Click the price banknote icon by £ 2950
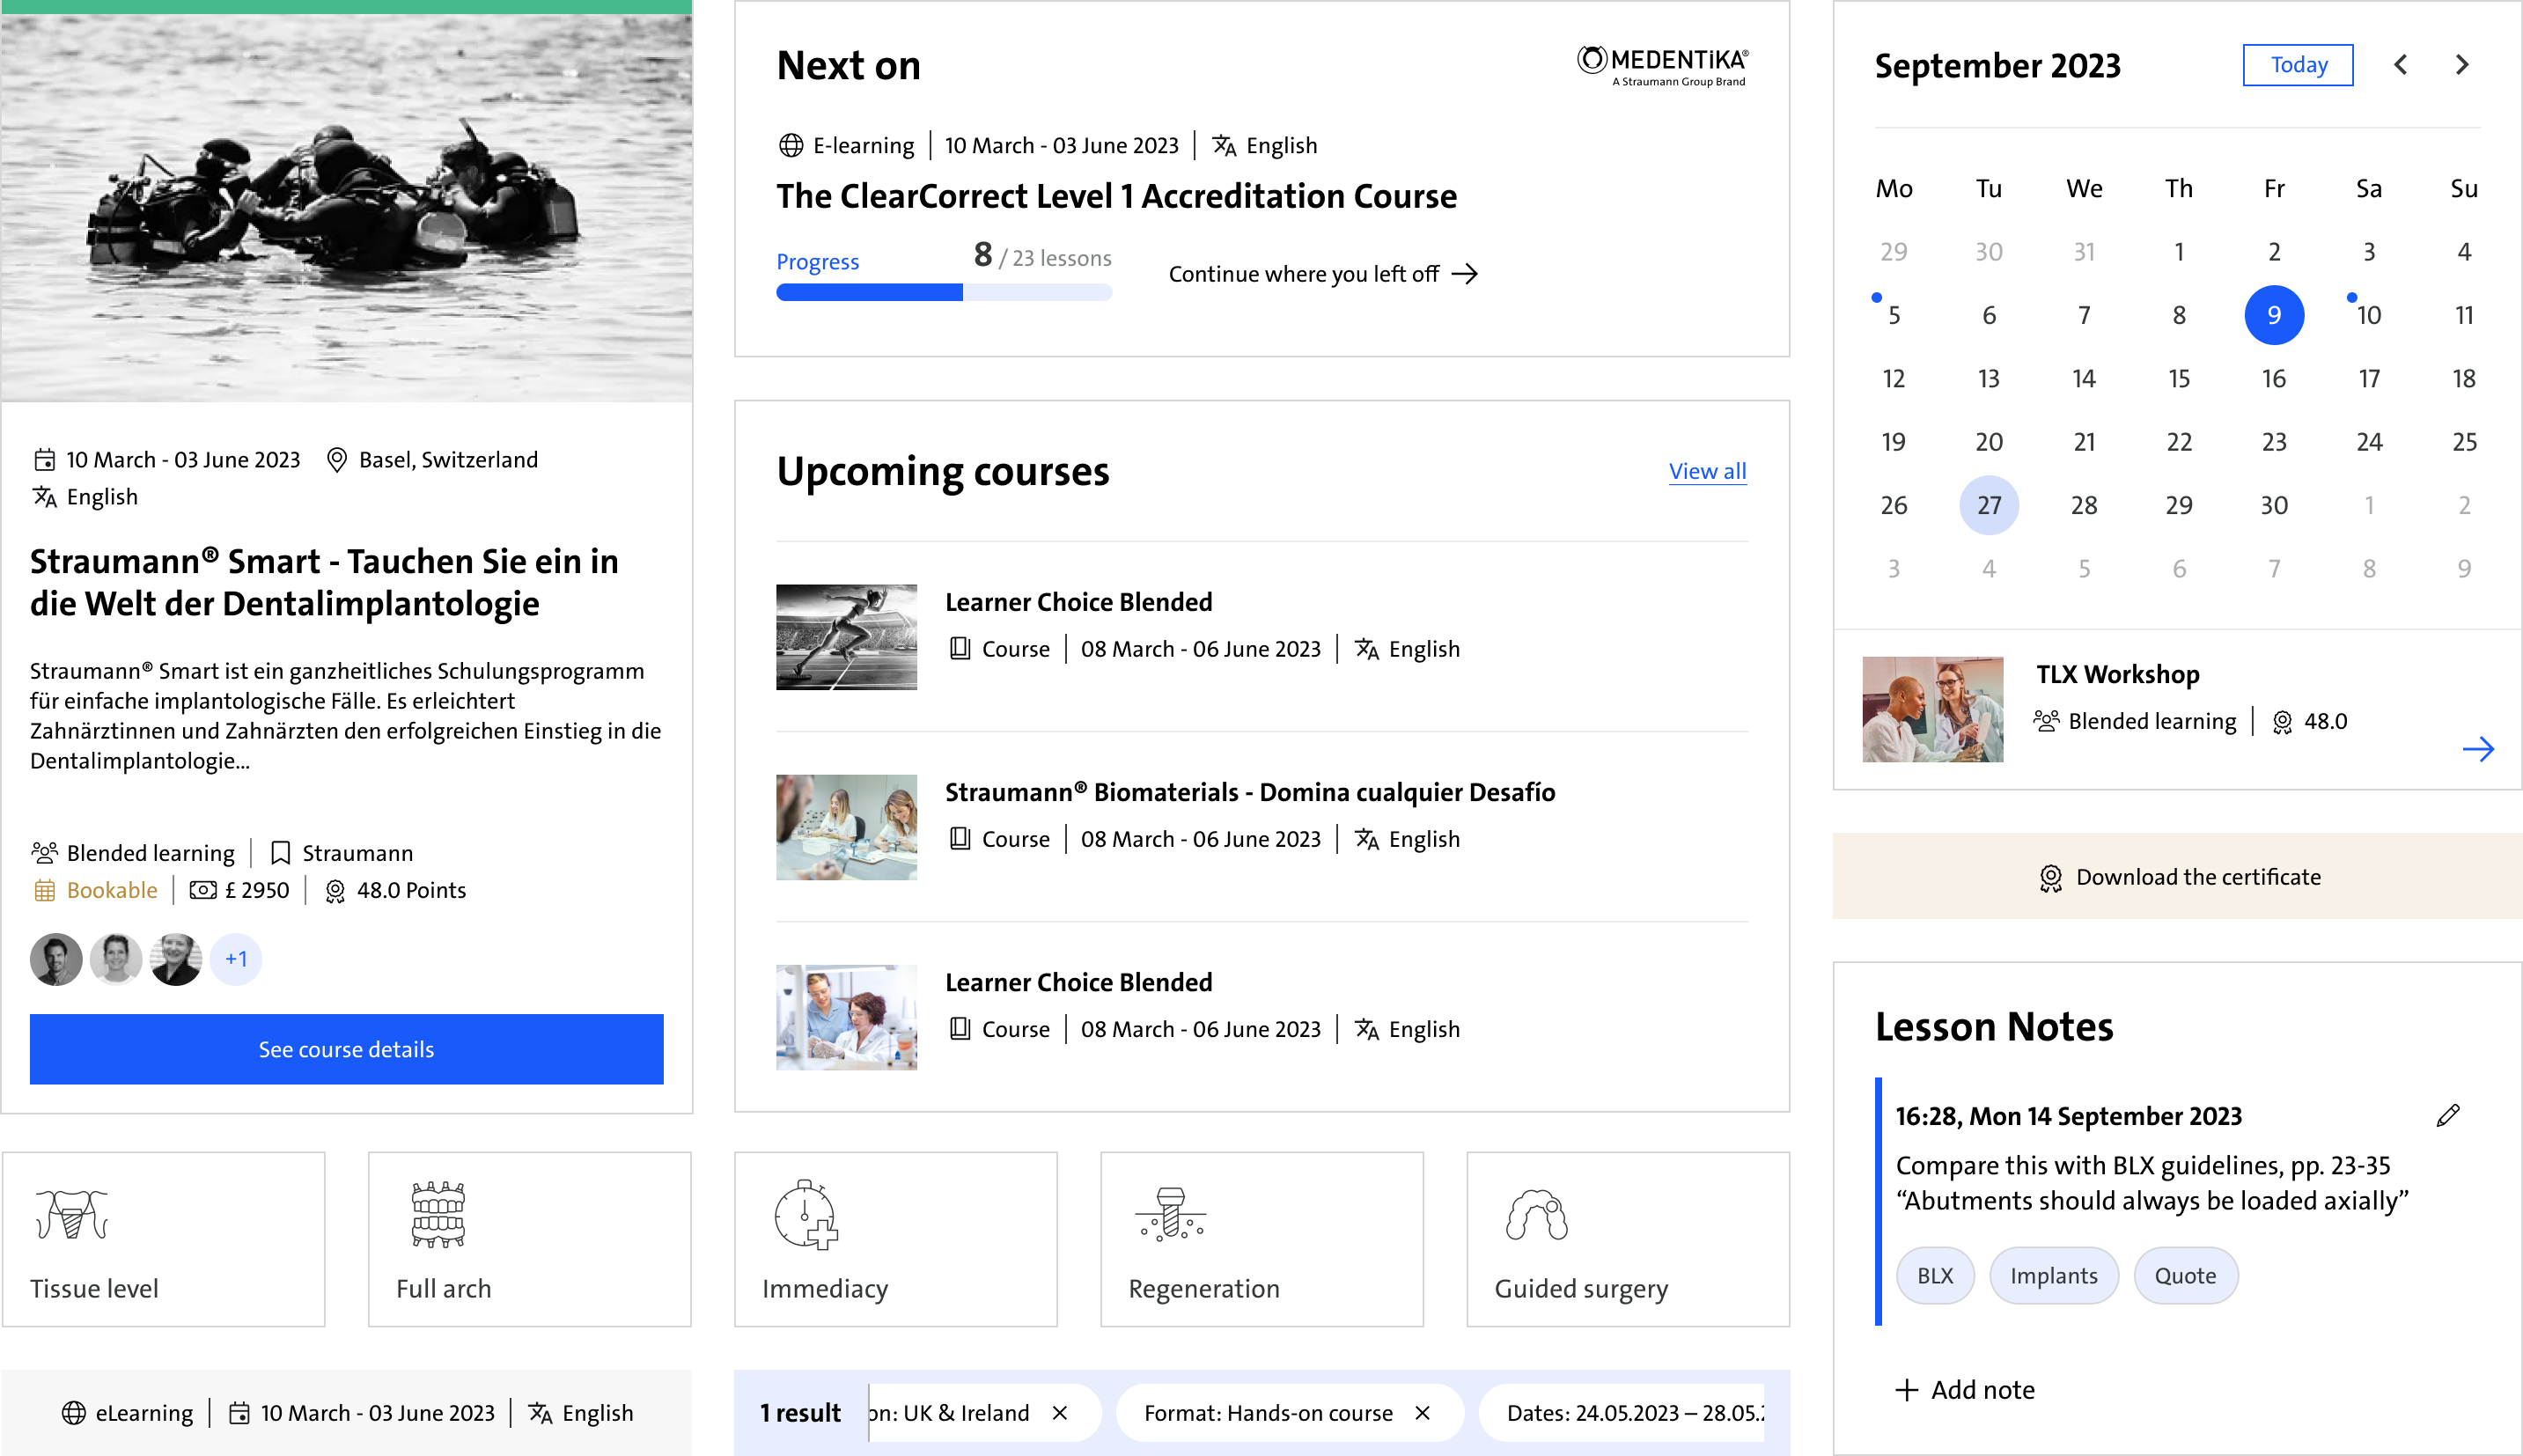The image size is (2523, 1456). point(203,890)
